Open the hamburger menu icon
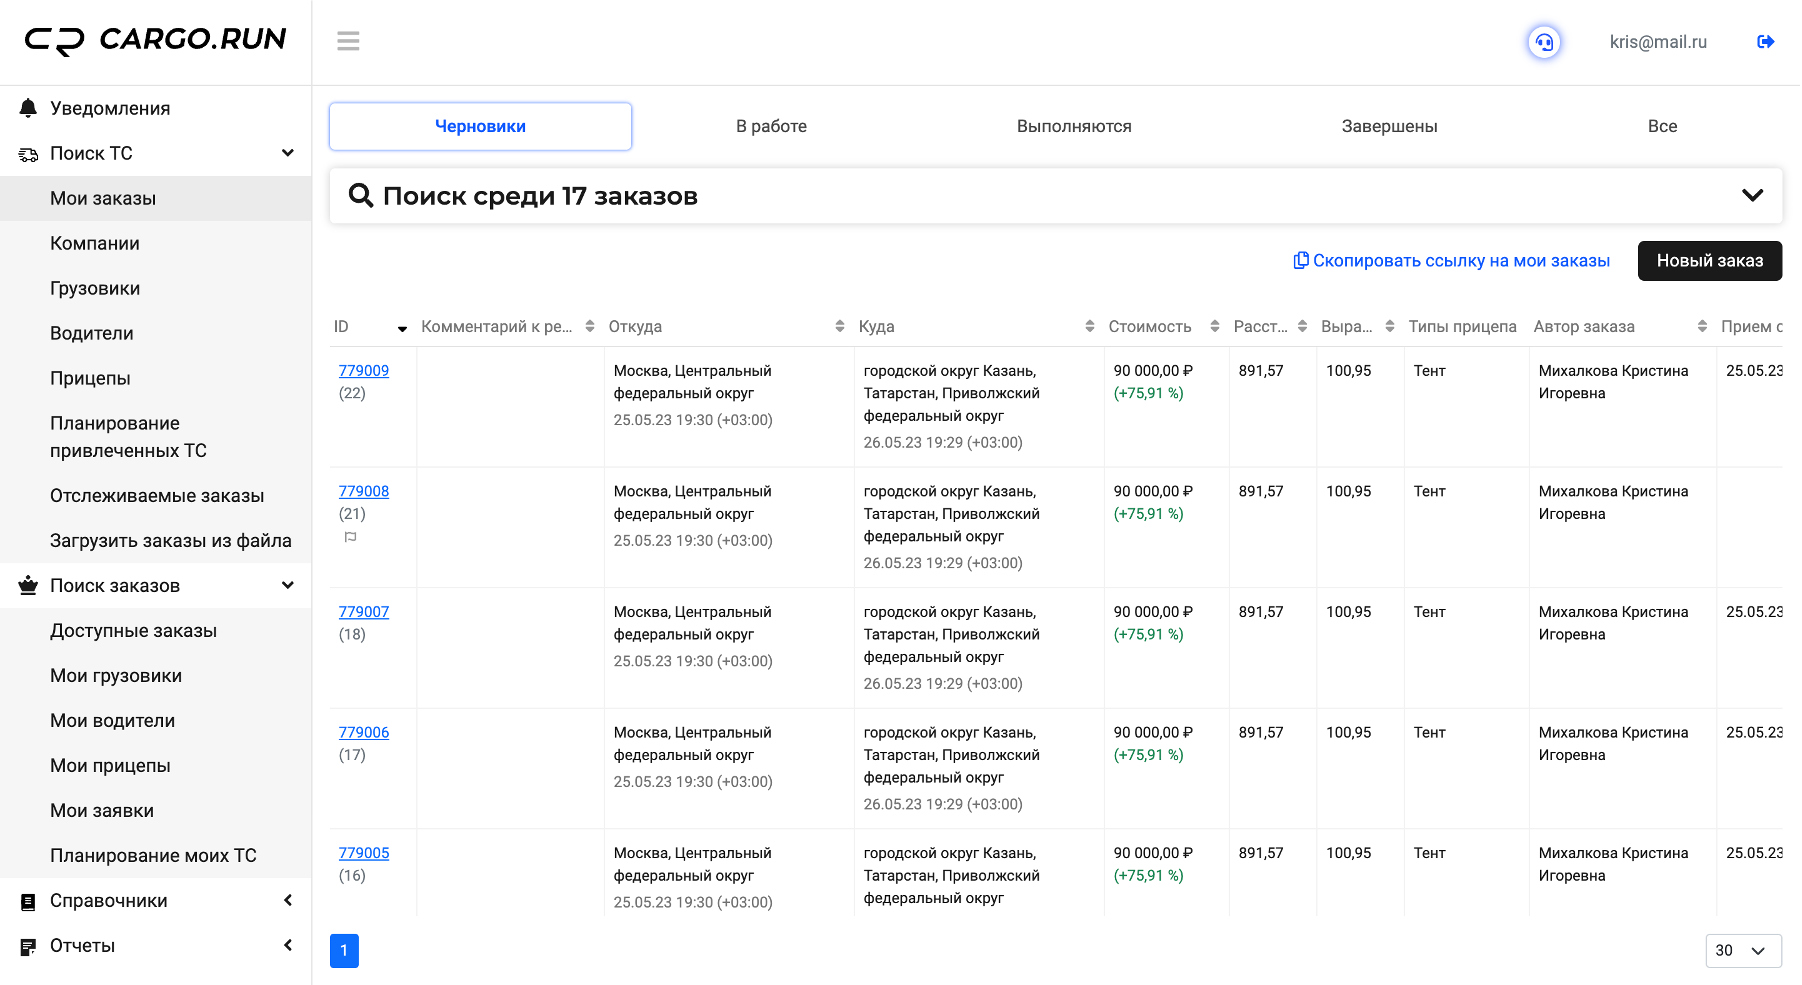The image size is (1802, 985). pos(348,41)
